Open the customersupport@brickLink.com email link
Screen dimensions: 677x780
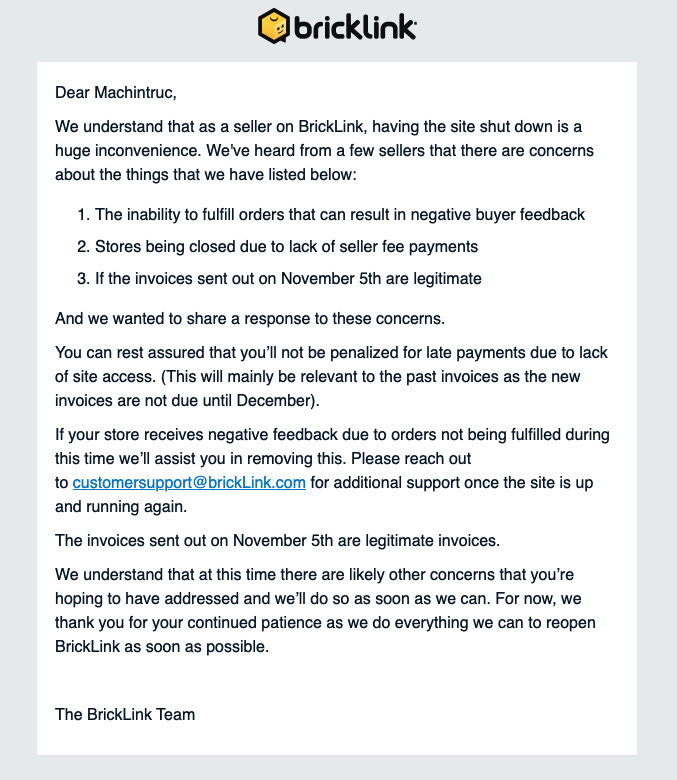tap(189, 483)
